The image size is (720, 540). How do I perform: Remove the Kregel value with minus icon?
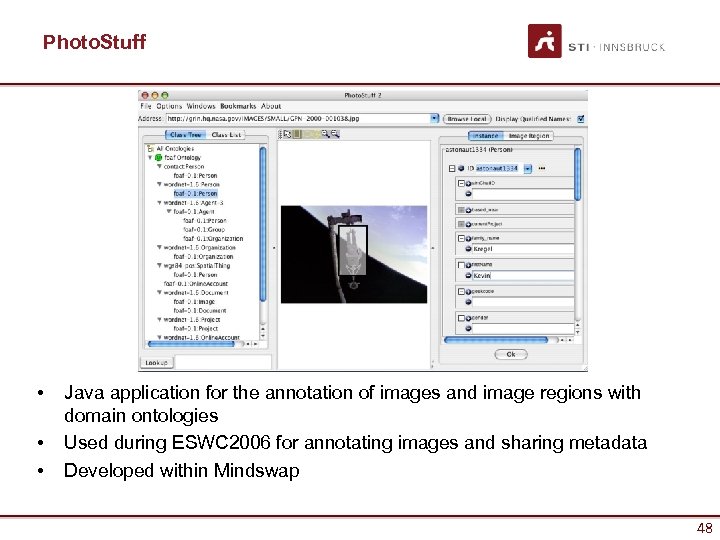point(468,248)
